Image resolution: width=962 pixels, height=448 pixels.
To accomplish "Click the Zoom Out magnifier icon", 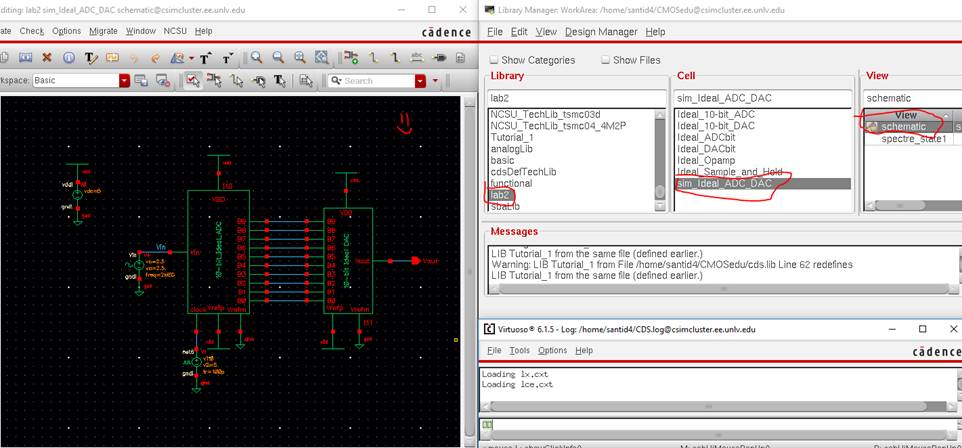I will pyautogui.click(x=277, y=58).
